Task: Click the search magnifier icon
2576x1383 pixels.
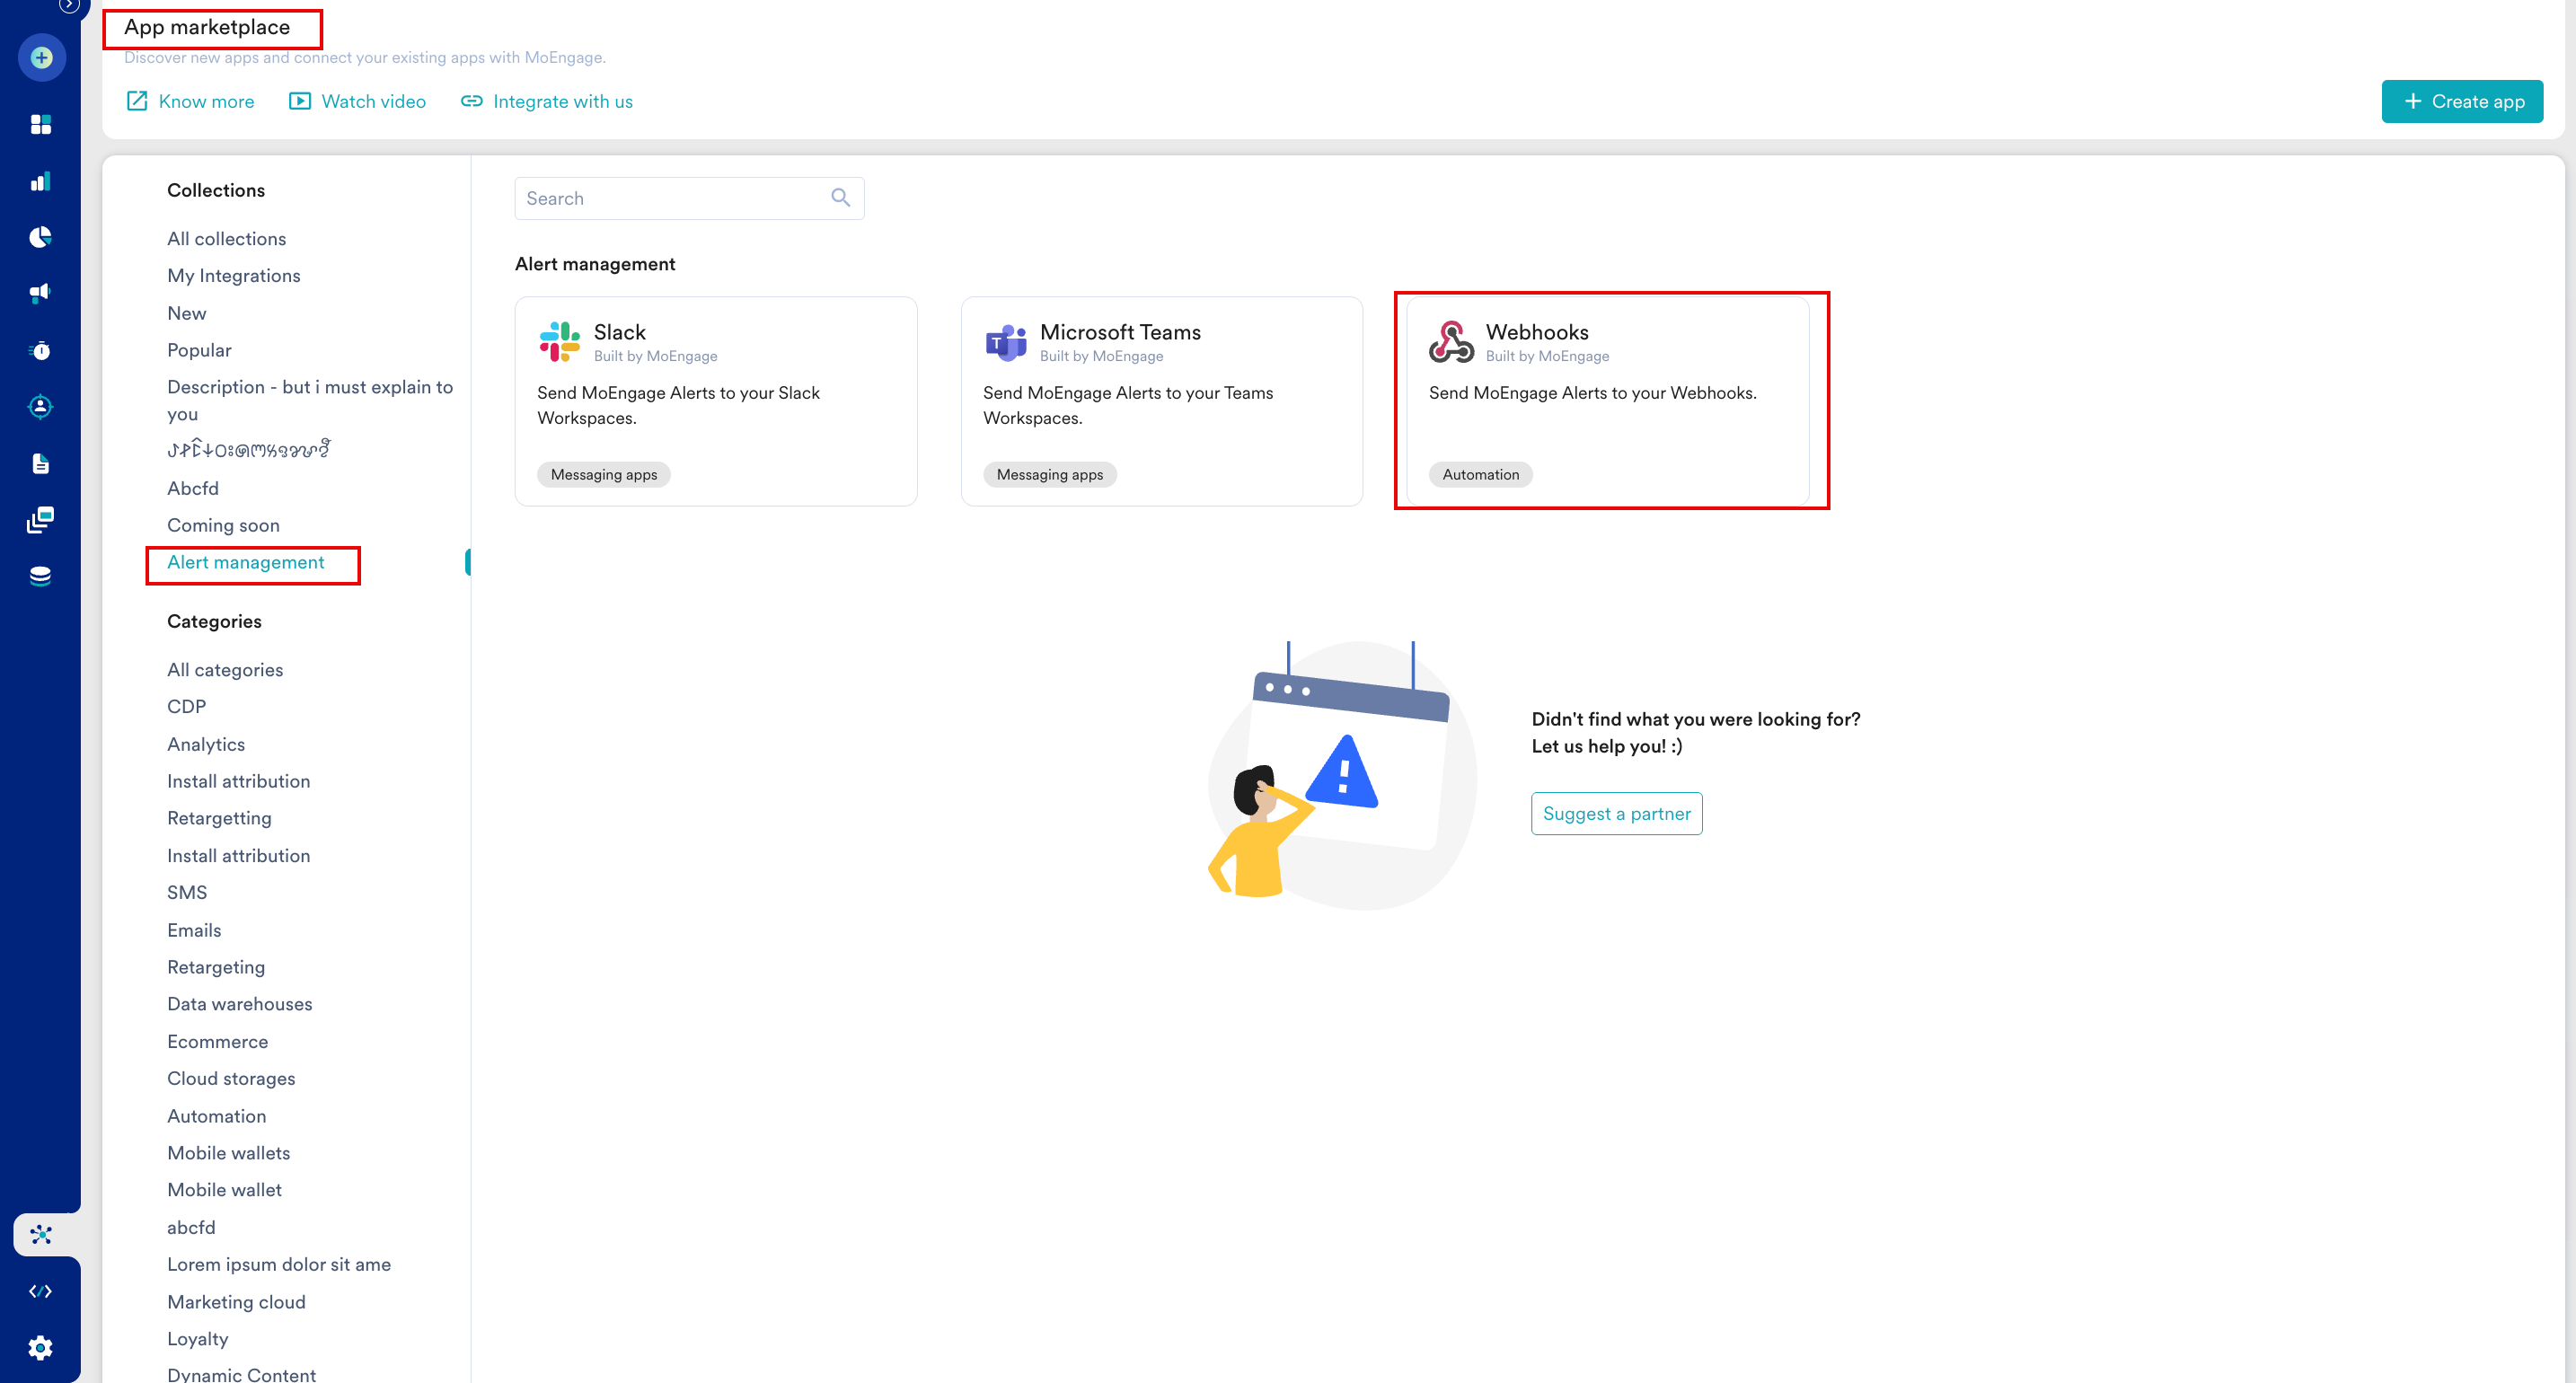Action: point(840,198)
